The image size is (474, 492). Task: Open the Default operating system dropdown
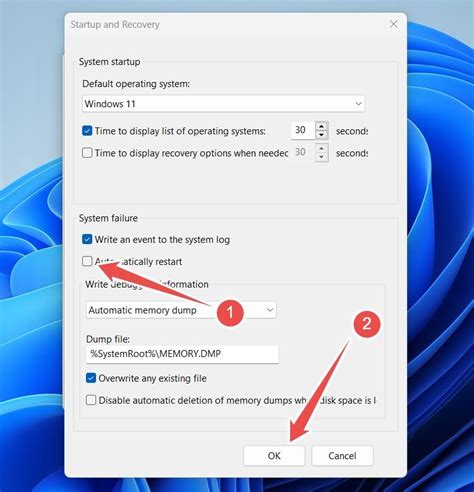[358, 104]
